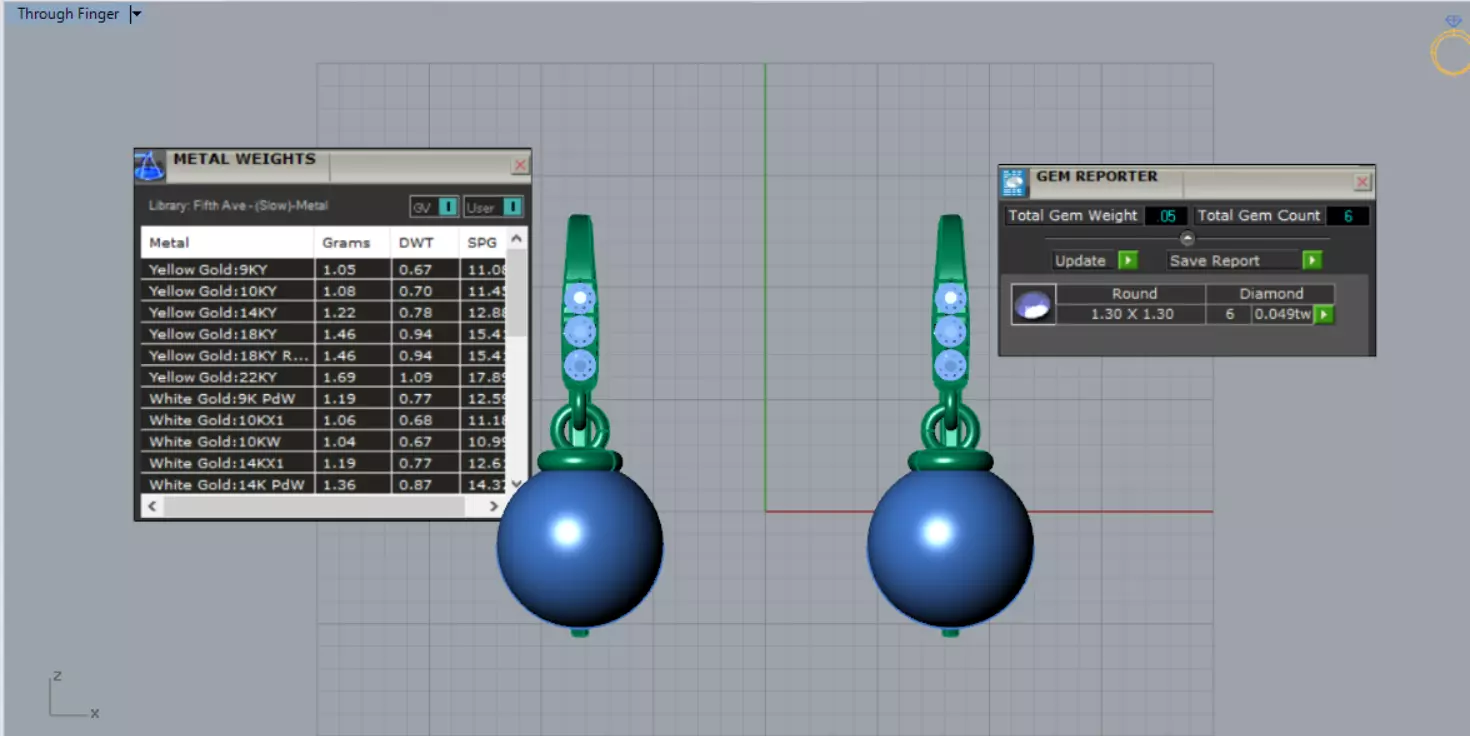Select the White Gold:9K PdW row
This screenshot has height=736, width=1470.
click(x=324, y=399)
